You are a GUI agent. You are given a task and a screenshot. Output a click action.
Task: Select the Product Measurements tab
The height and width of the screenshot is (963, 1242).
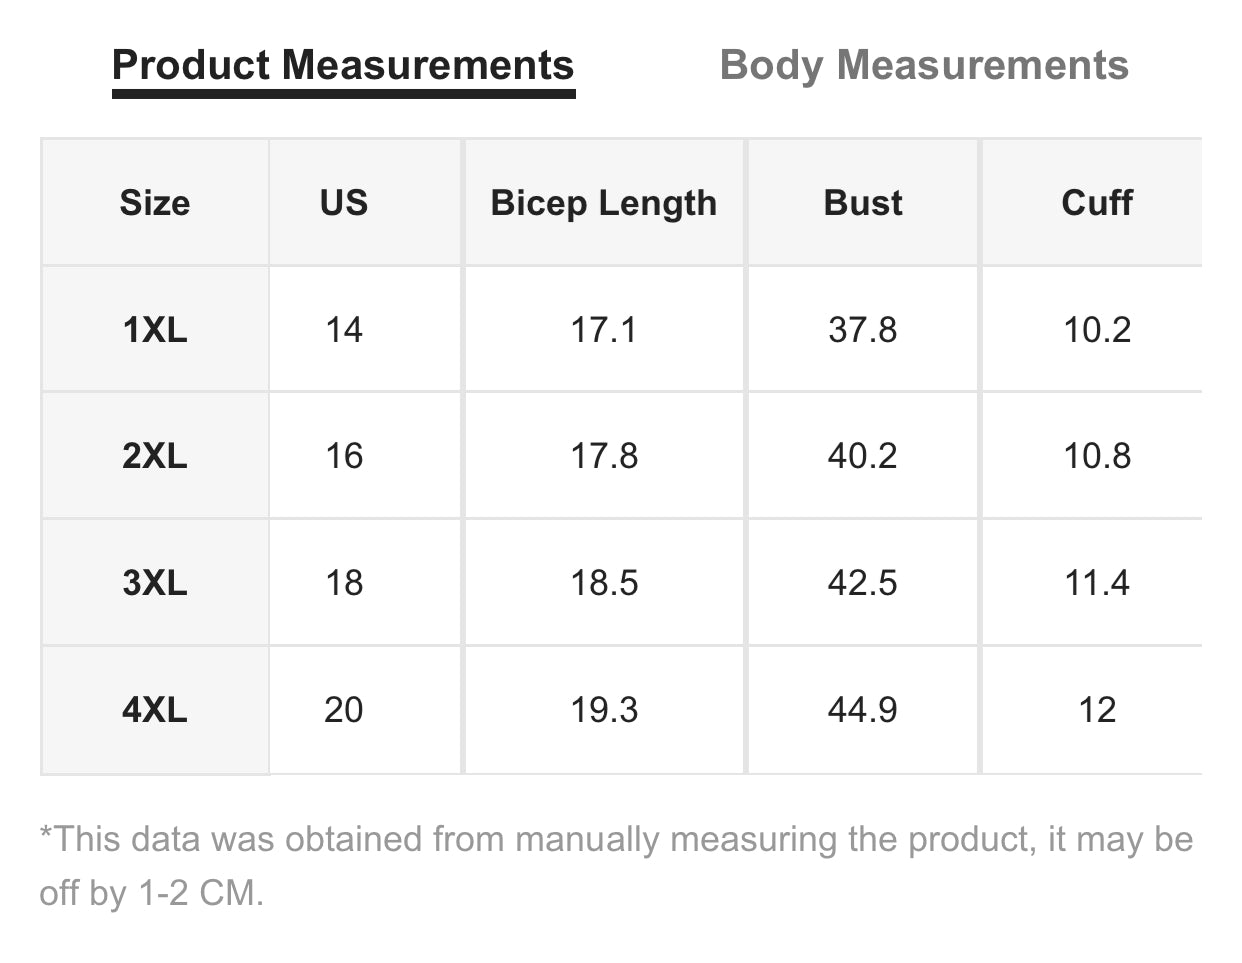pyautogui.click(x=343, y=66)
